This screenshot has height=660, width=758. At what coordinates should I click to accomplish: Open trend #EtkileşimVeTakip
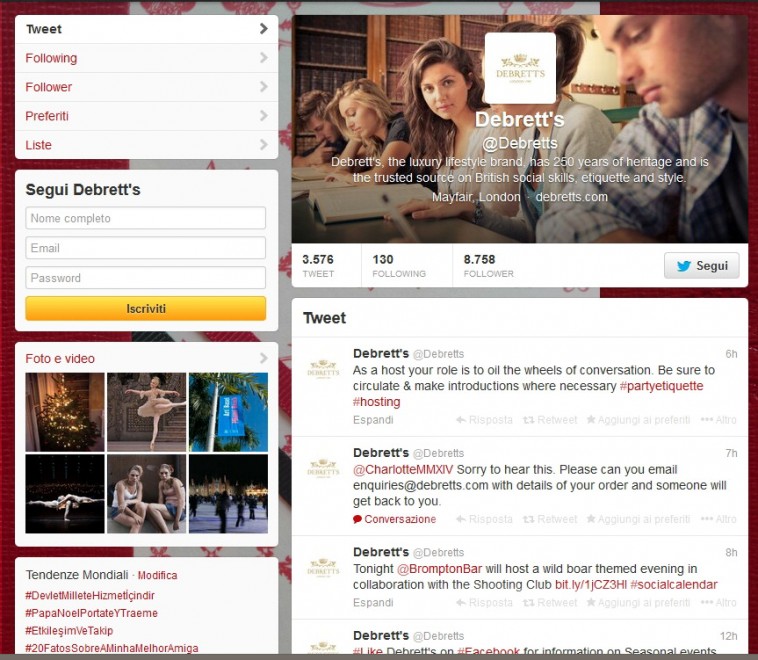click(69, 631)
